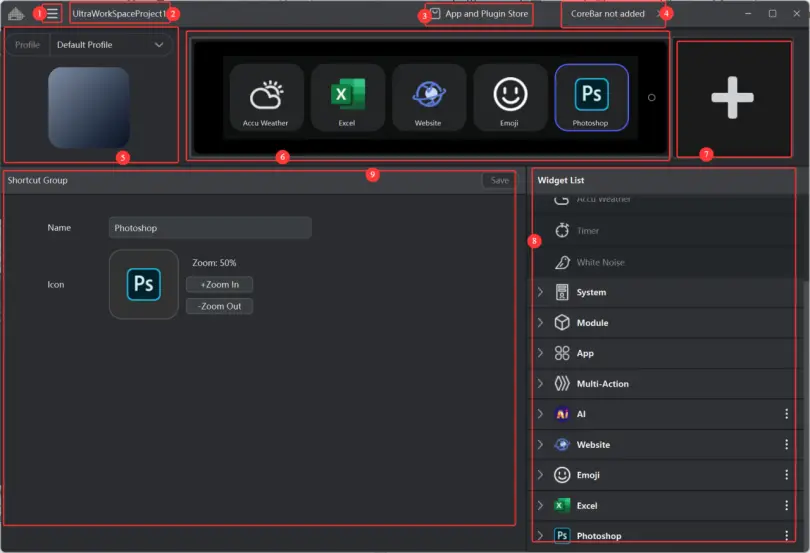
Task: Expand the Excel category chevron
Action: (540, 505)
